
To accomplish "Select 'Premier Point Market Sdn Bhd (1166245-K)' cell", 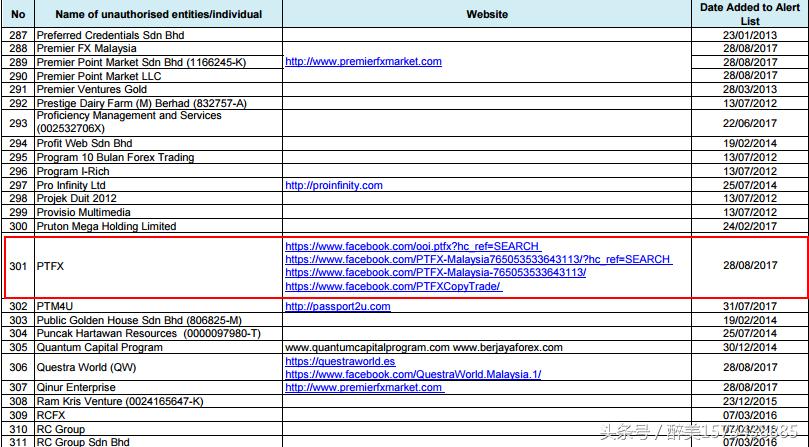I will (x=158, y=62).
